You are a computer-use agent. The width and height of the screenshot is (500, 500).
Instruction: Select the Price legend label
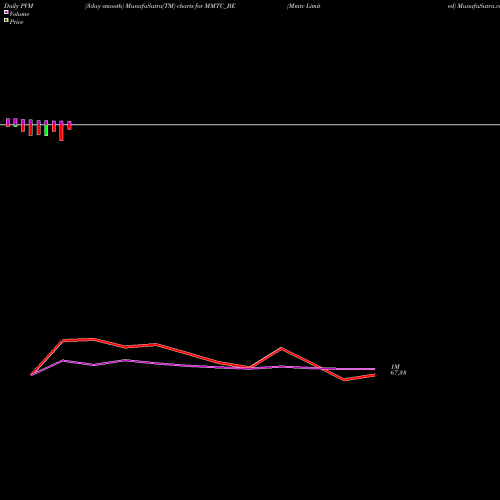(16, 22)
